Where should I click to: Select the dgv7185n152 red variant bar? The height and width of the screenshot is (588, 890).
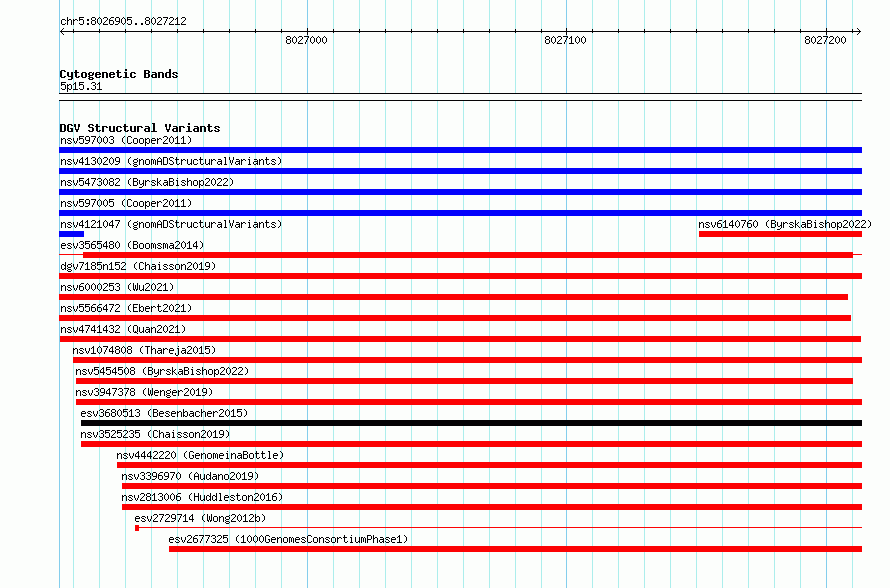click(460, 276)
